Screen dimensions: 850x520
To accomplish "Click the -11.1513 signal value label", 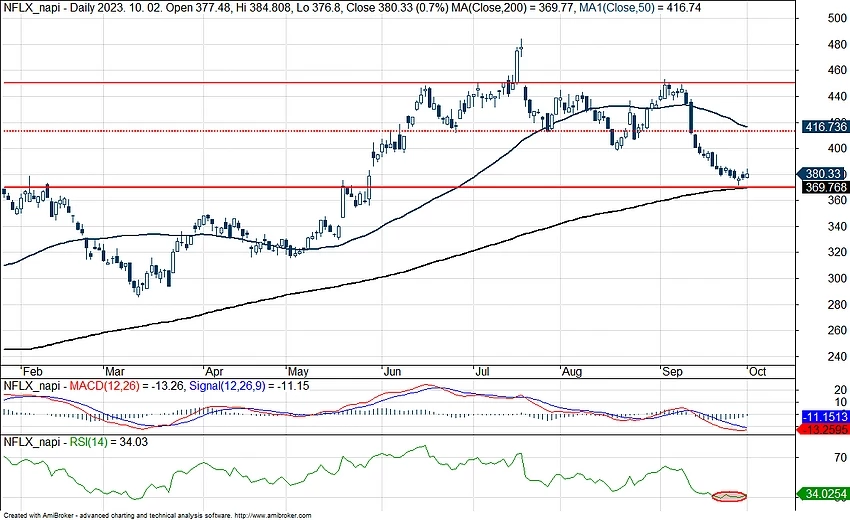I will click(x=825, y=416).
